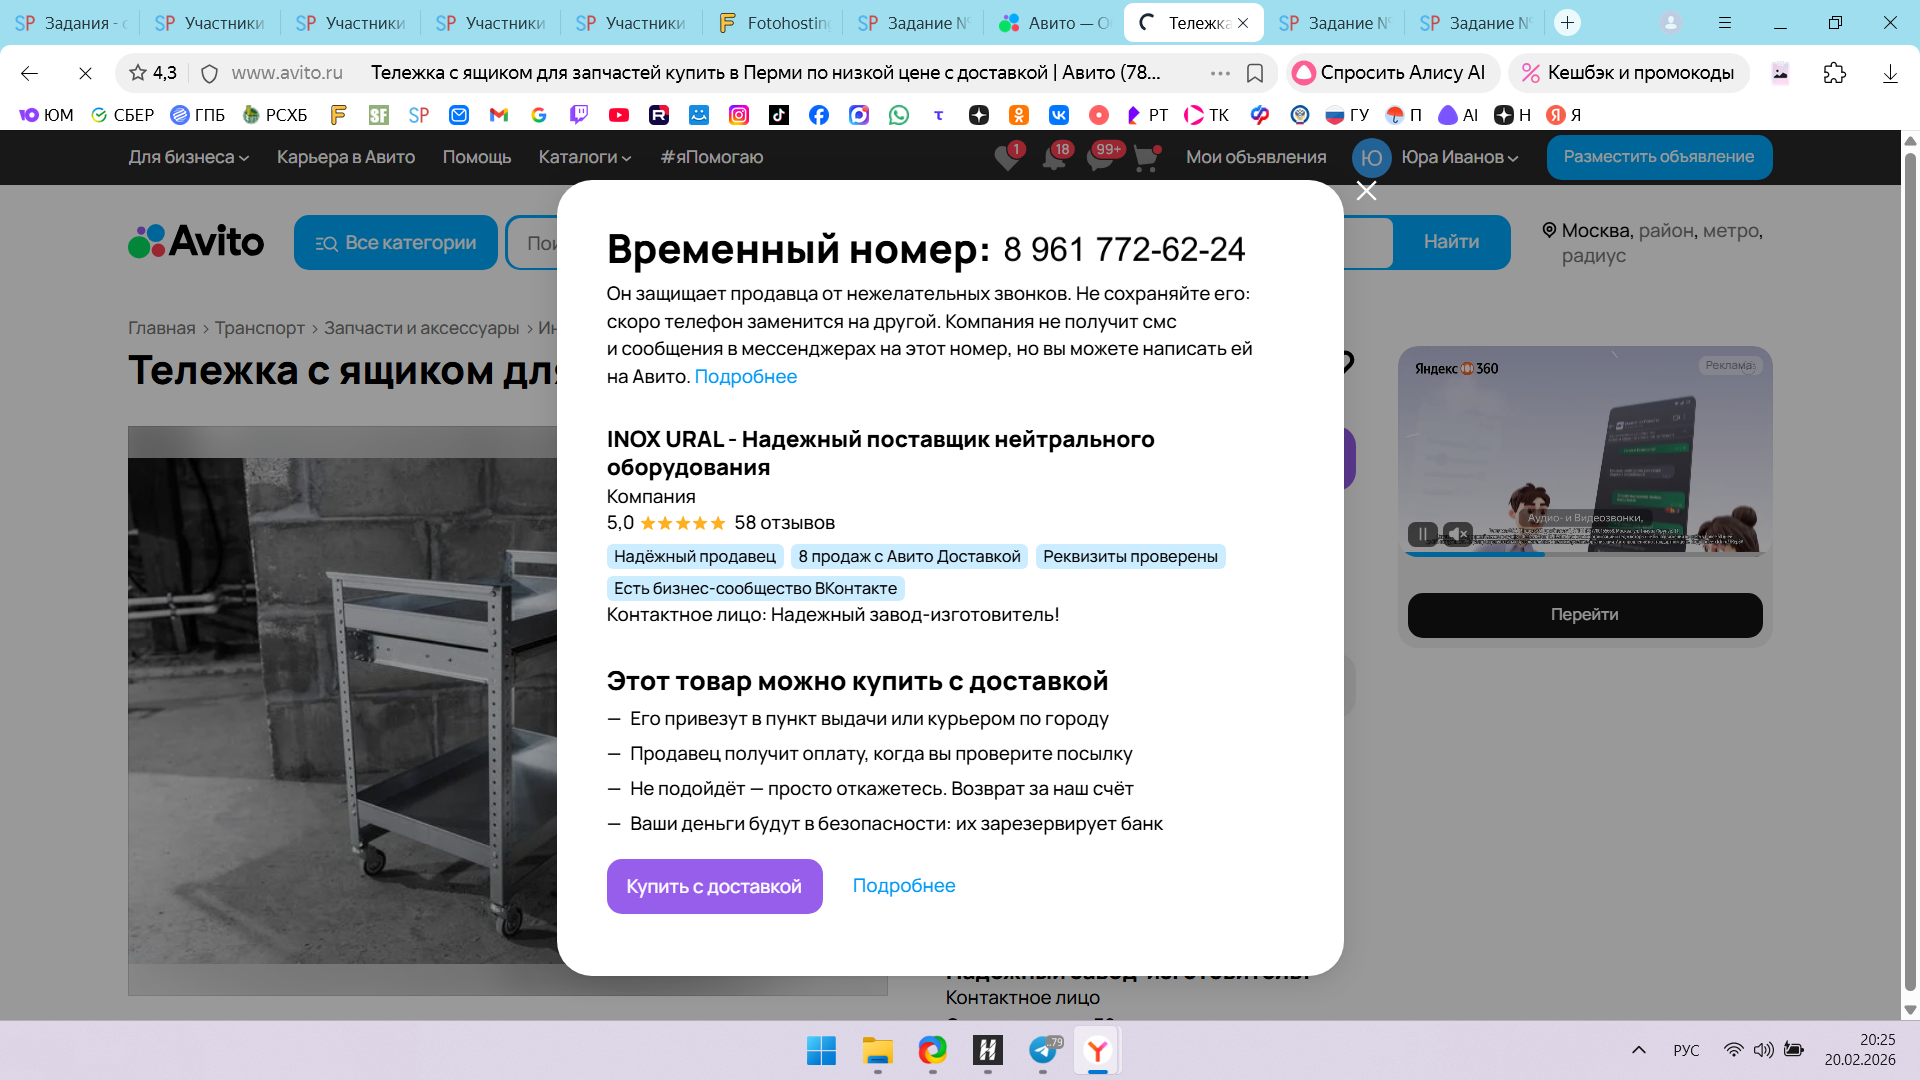Pause the Yandex 360 ad video

(x=1422, y=534)
